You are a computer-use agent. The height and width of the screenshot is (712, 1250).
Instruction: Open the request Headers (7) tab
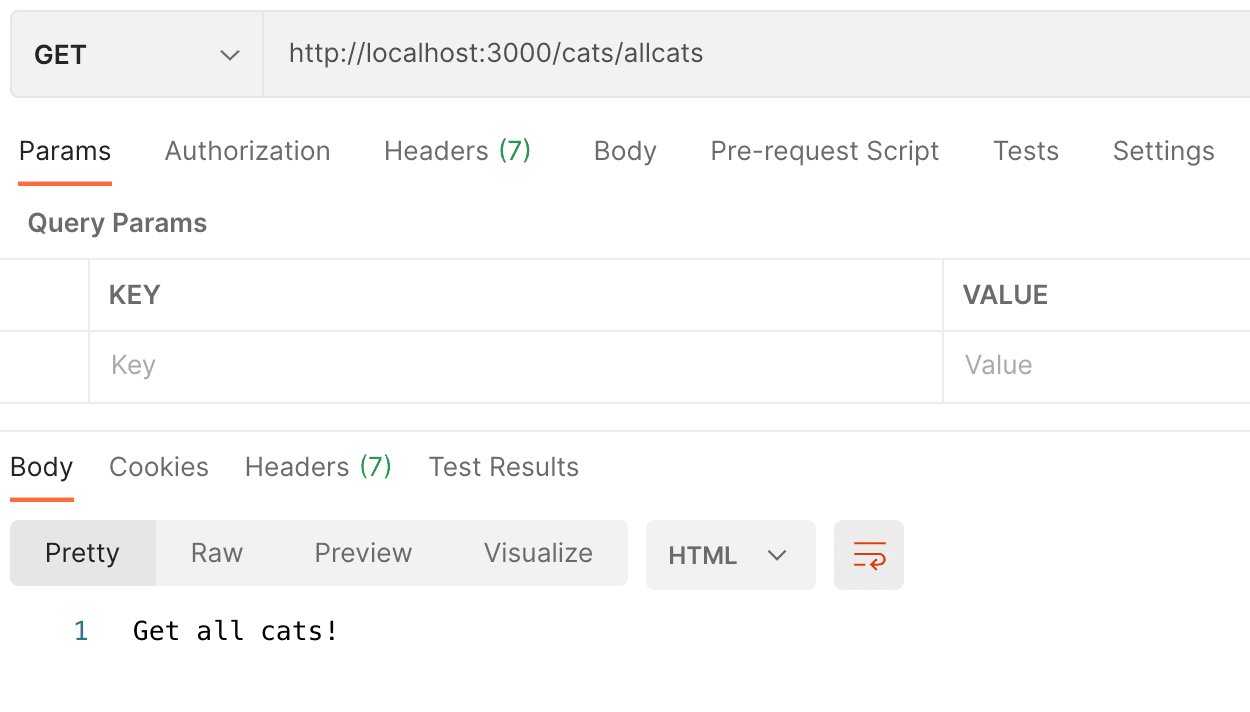click(x=457, y=151)
